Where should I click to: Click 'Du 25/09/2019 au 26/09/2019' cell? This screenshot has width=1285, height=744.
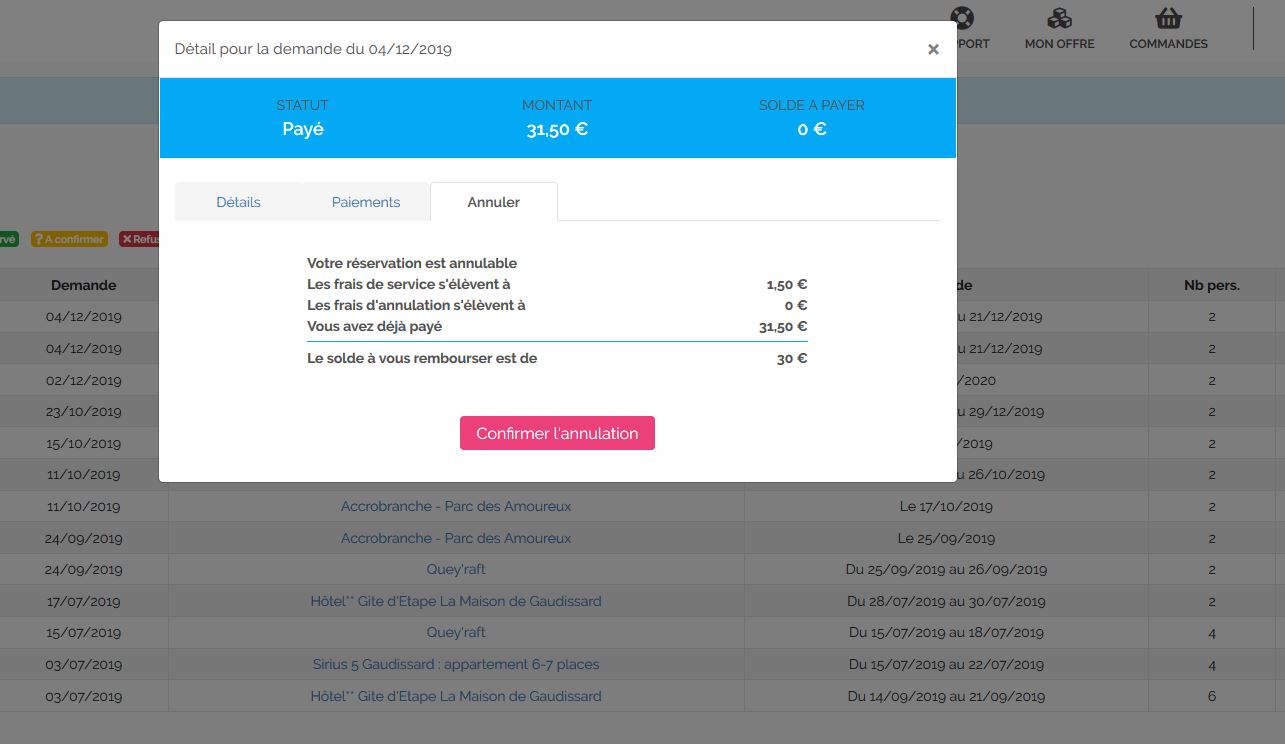[946, 569]
